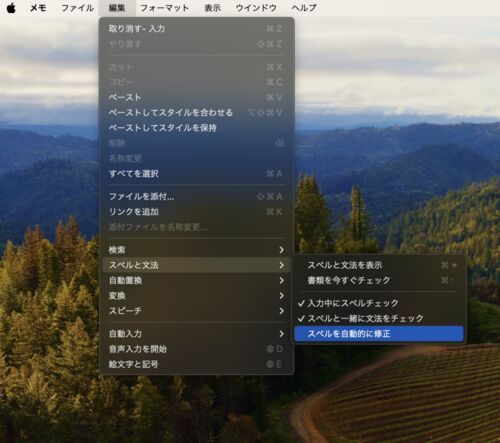Open the ヘルプ menu

304,8
